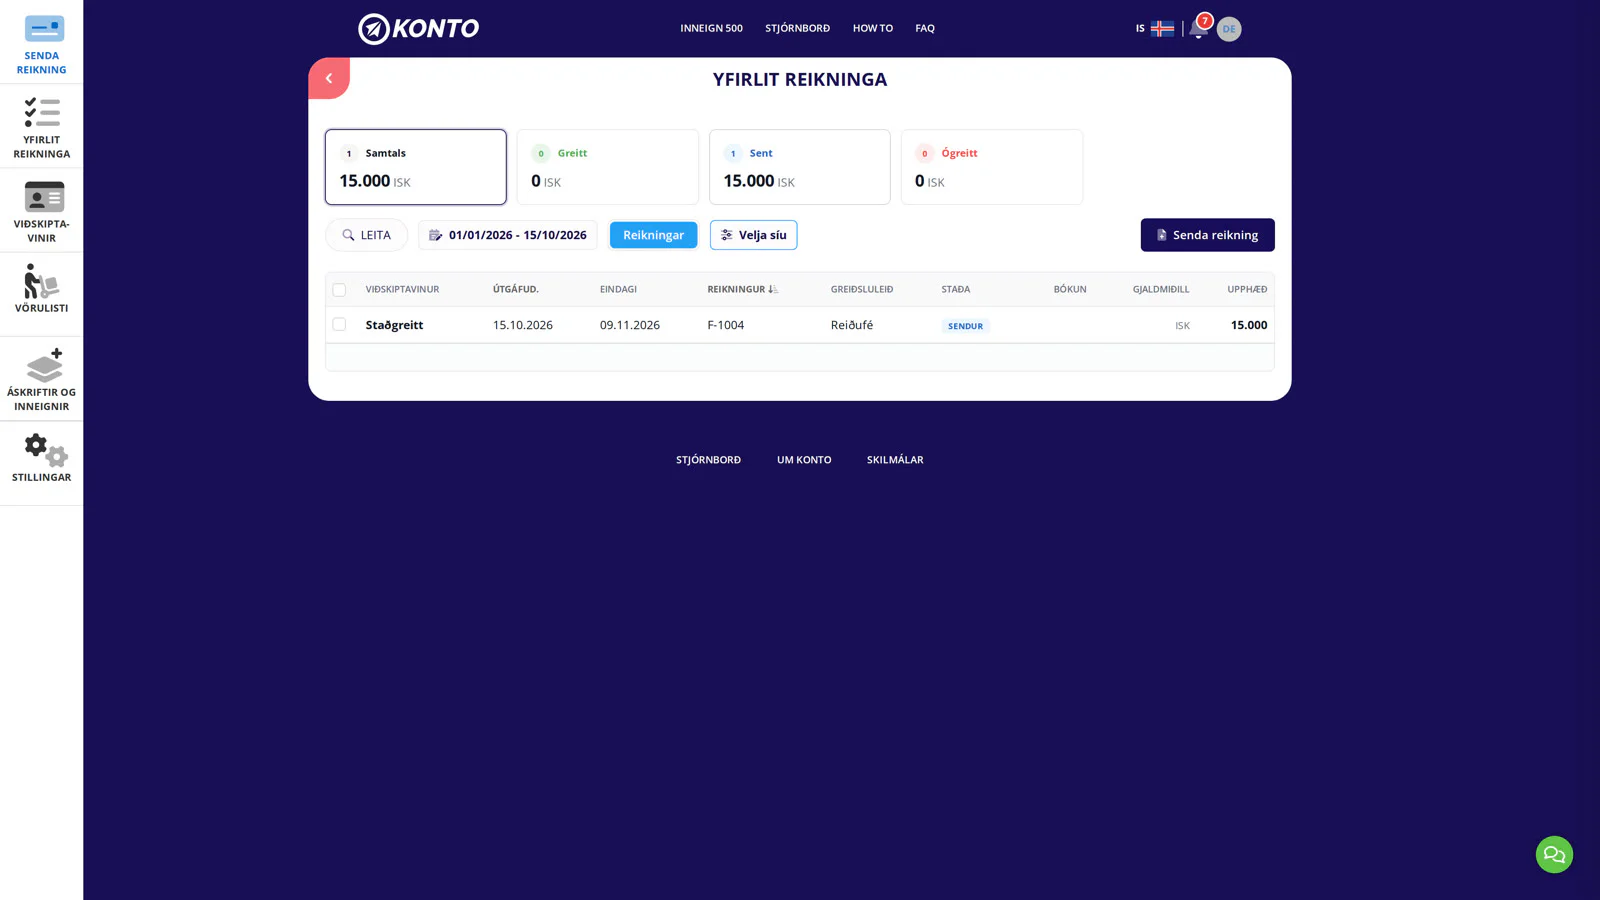This screenshot has height=900, width=1600.
Task: Open Áskriftir og Inneignir section
Action: coord(42,379)
